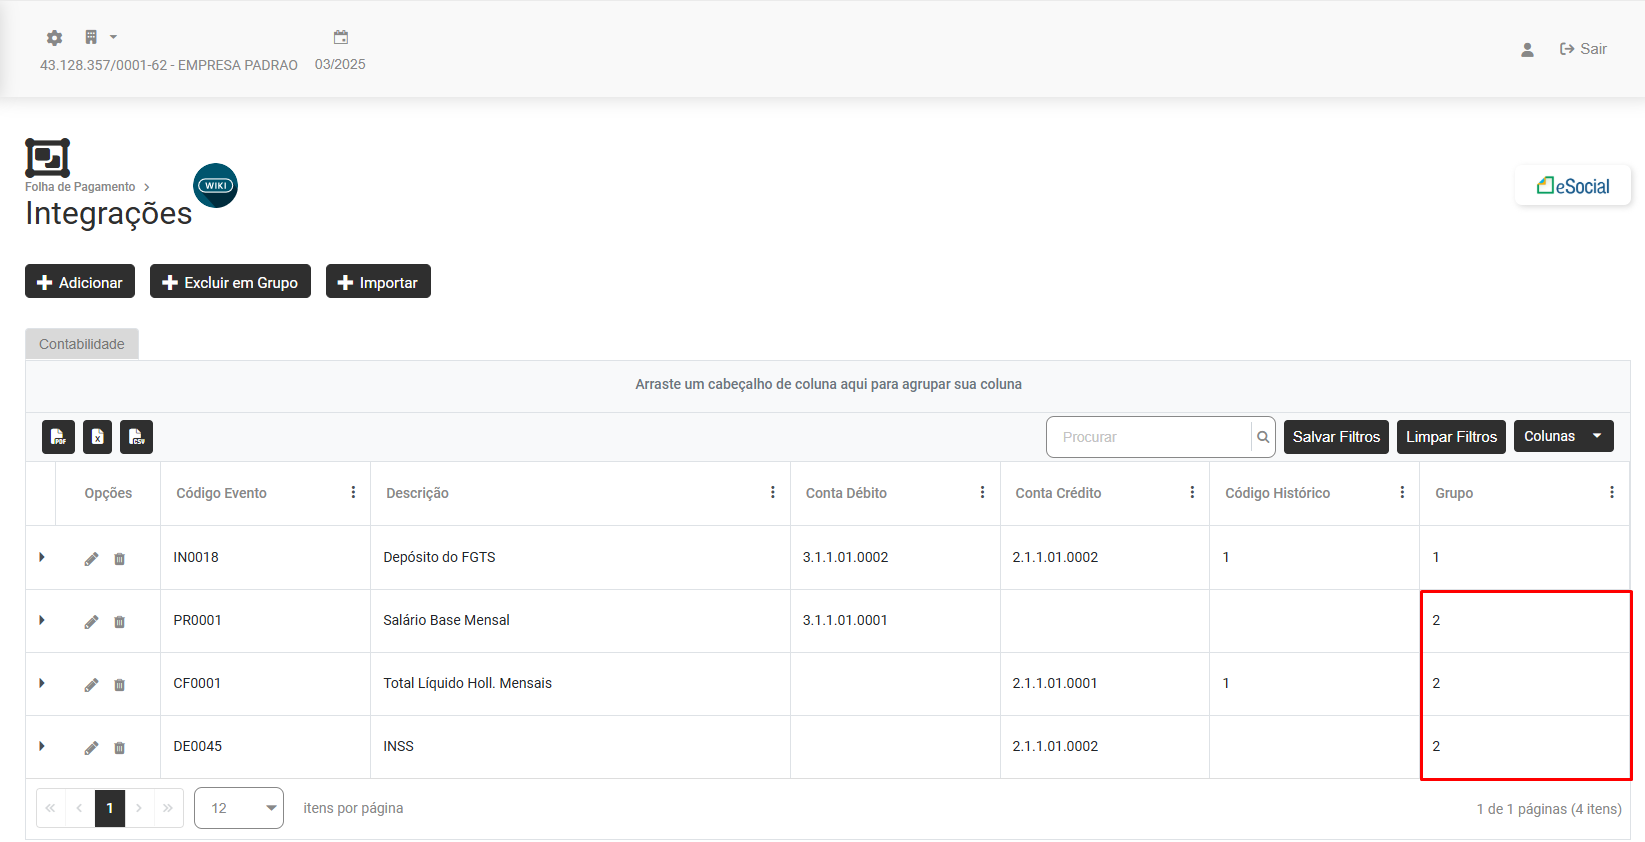Screen dimensions: 1645x842
Task: Click the pencil icon for CF0001
Action: pos(91,684)
